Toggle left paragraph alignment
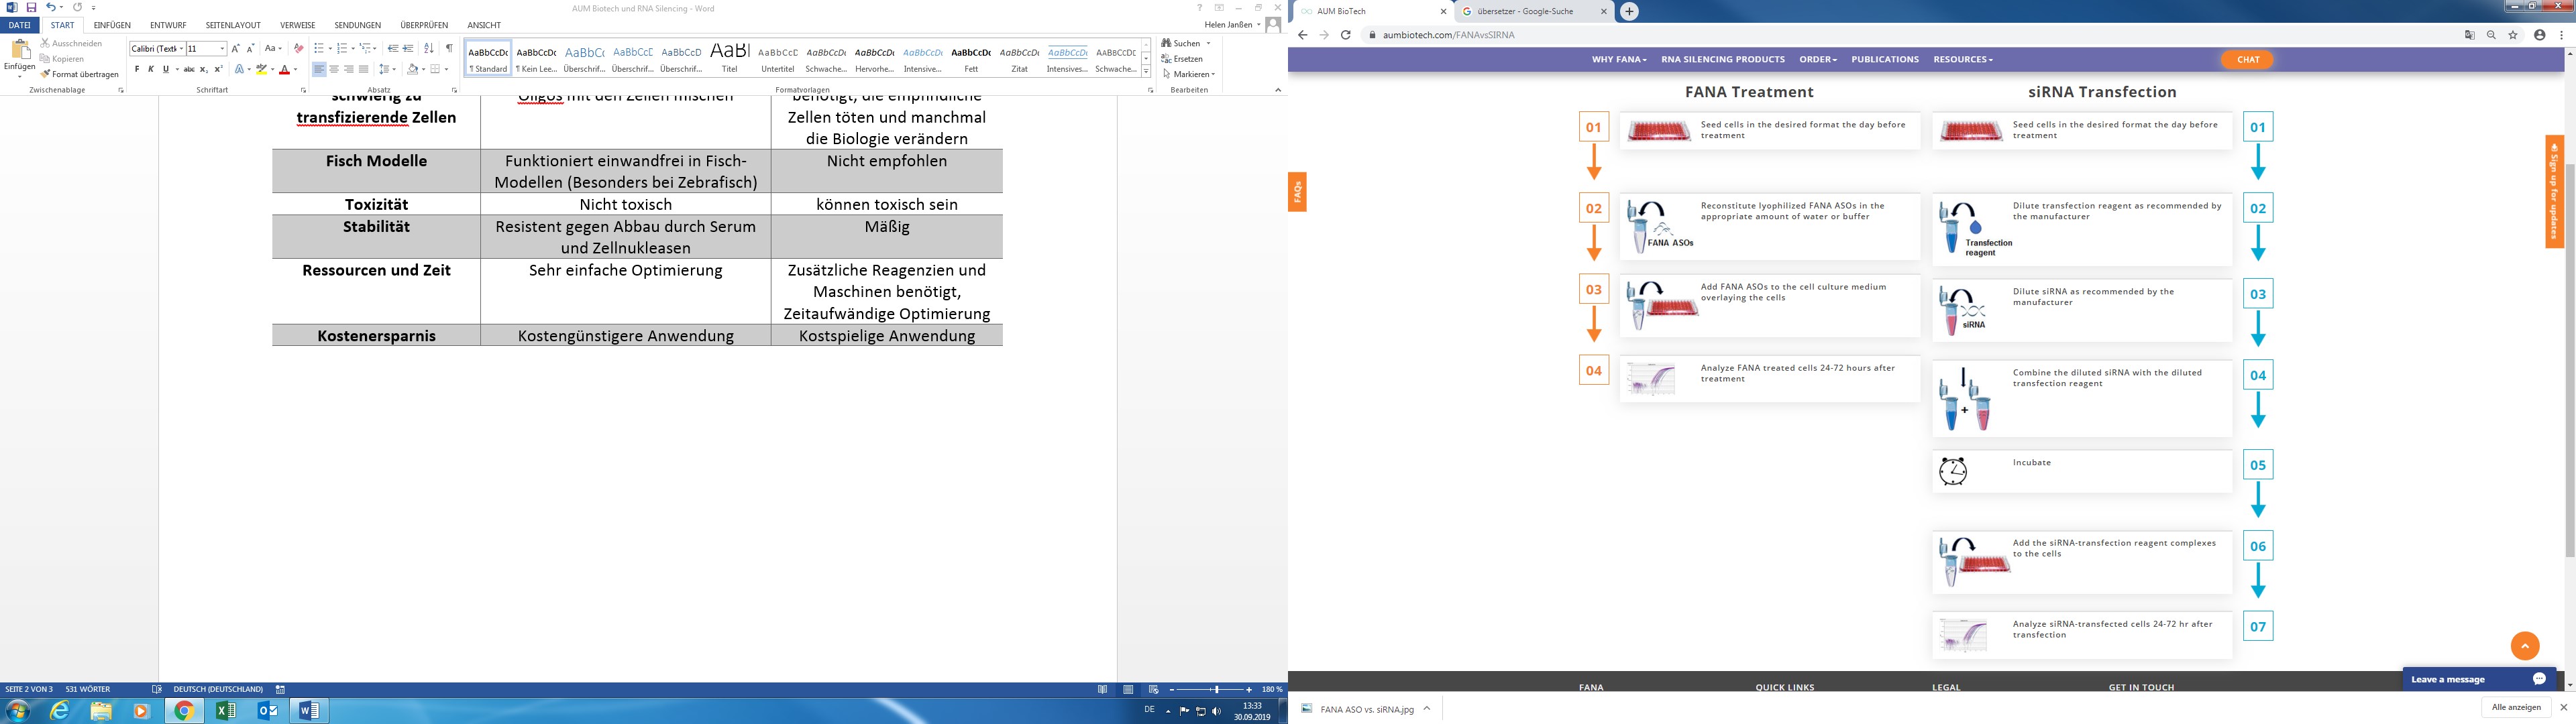Screen dimensions: 2576x724 click(319, 69)
